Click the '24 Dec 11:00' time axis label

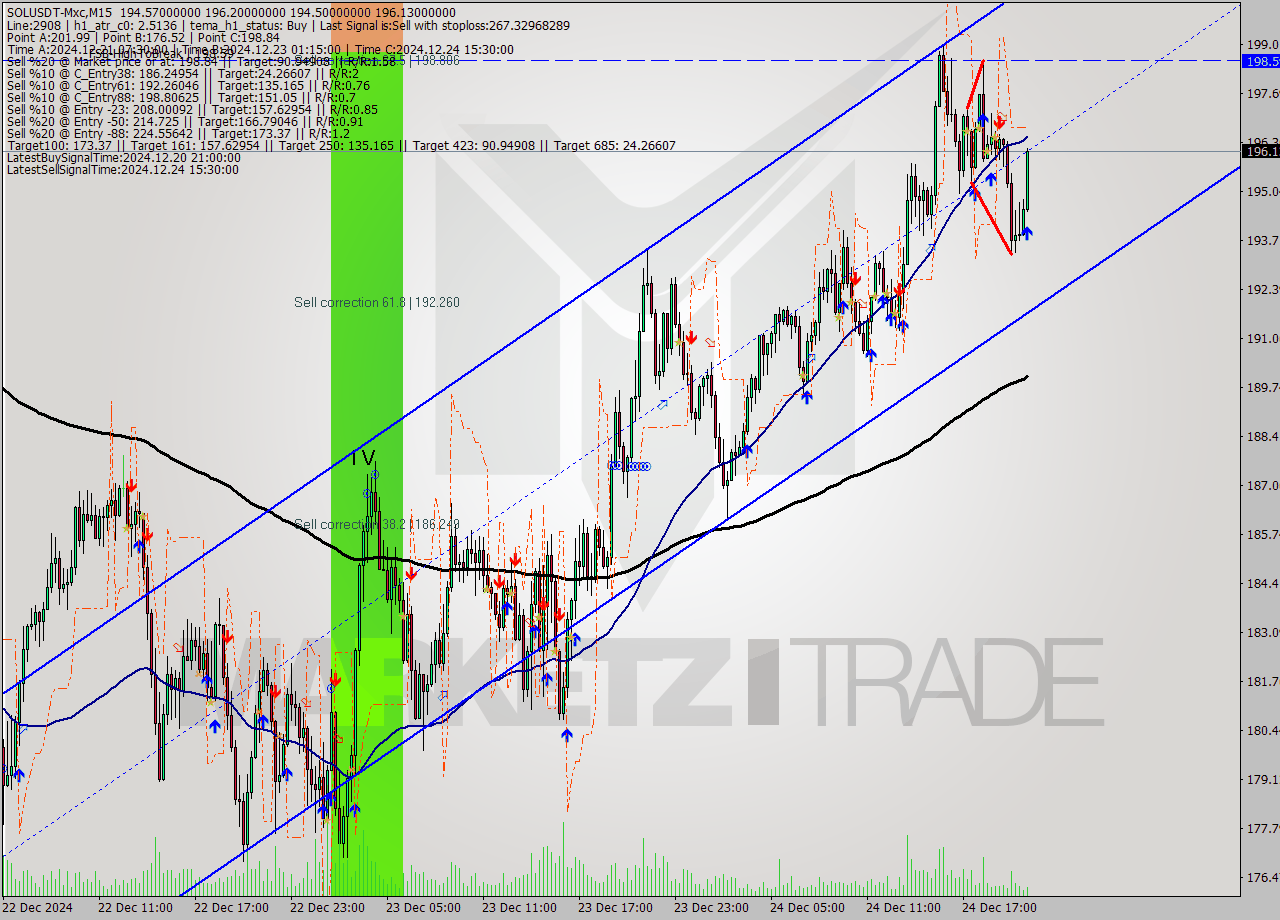[x=904, y=908]
